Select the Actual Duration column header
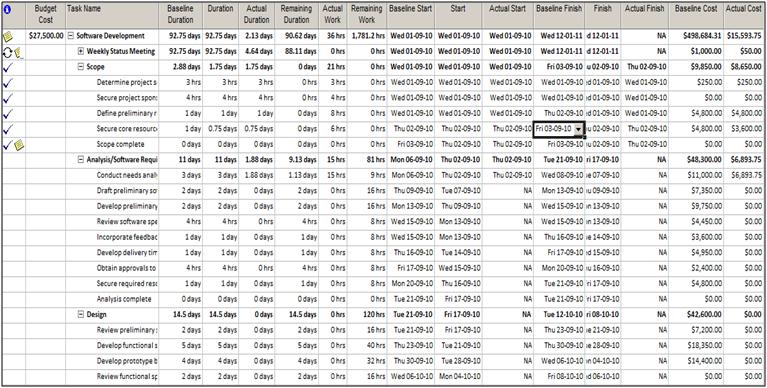 coord(256,15)
